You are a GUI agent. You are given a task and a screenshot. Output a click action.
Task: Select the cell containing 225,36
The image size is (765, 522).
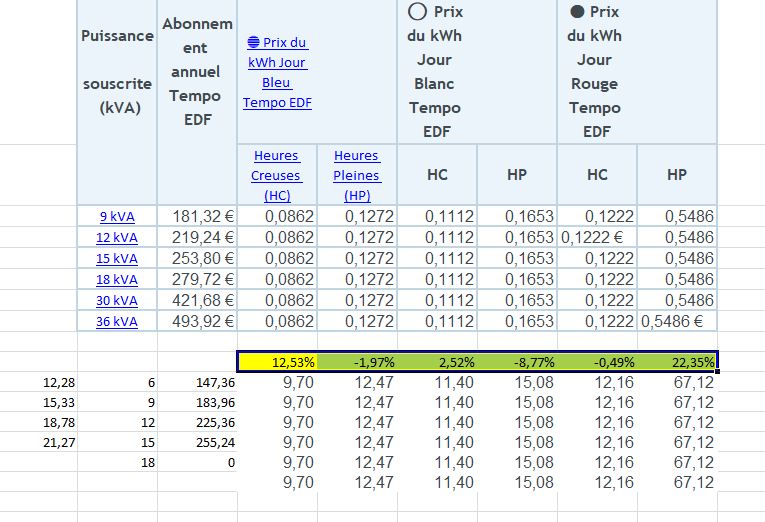[x=197, y=422]
